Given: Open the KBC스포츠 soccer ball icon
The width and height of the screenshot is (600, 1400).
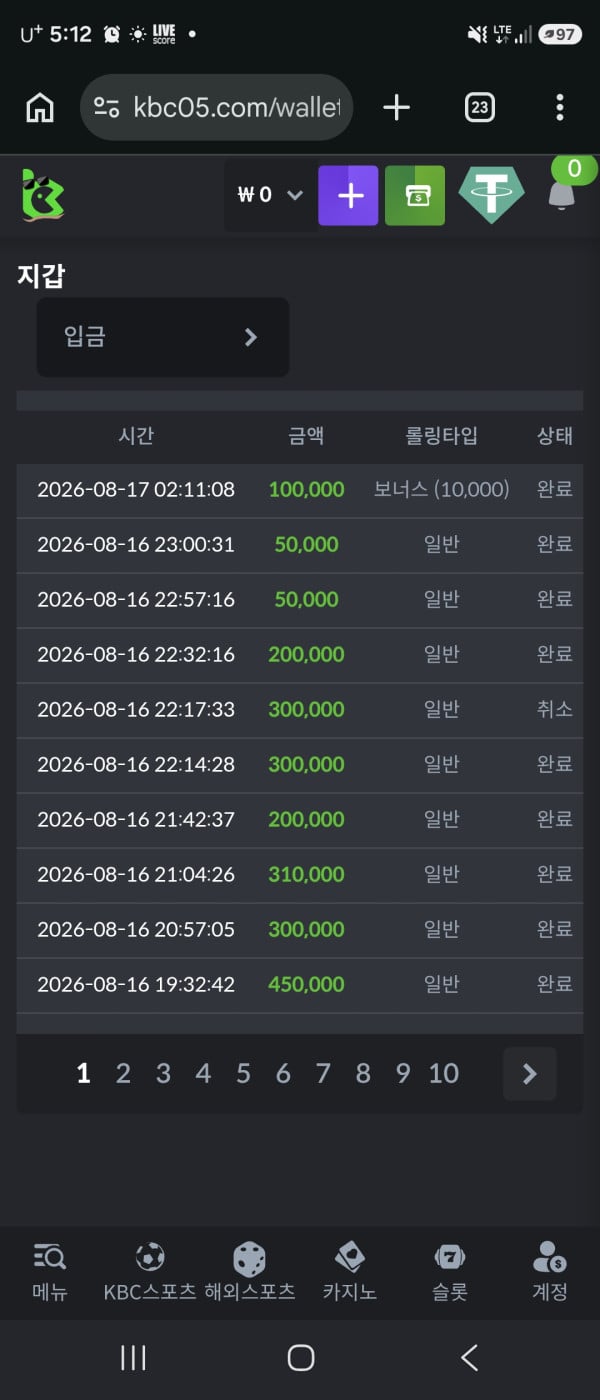Looking at the screenshot, I should pos(150,1257).
